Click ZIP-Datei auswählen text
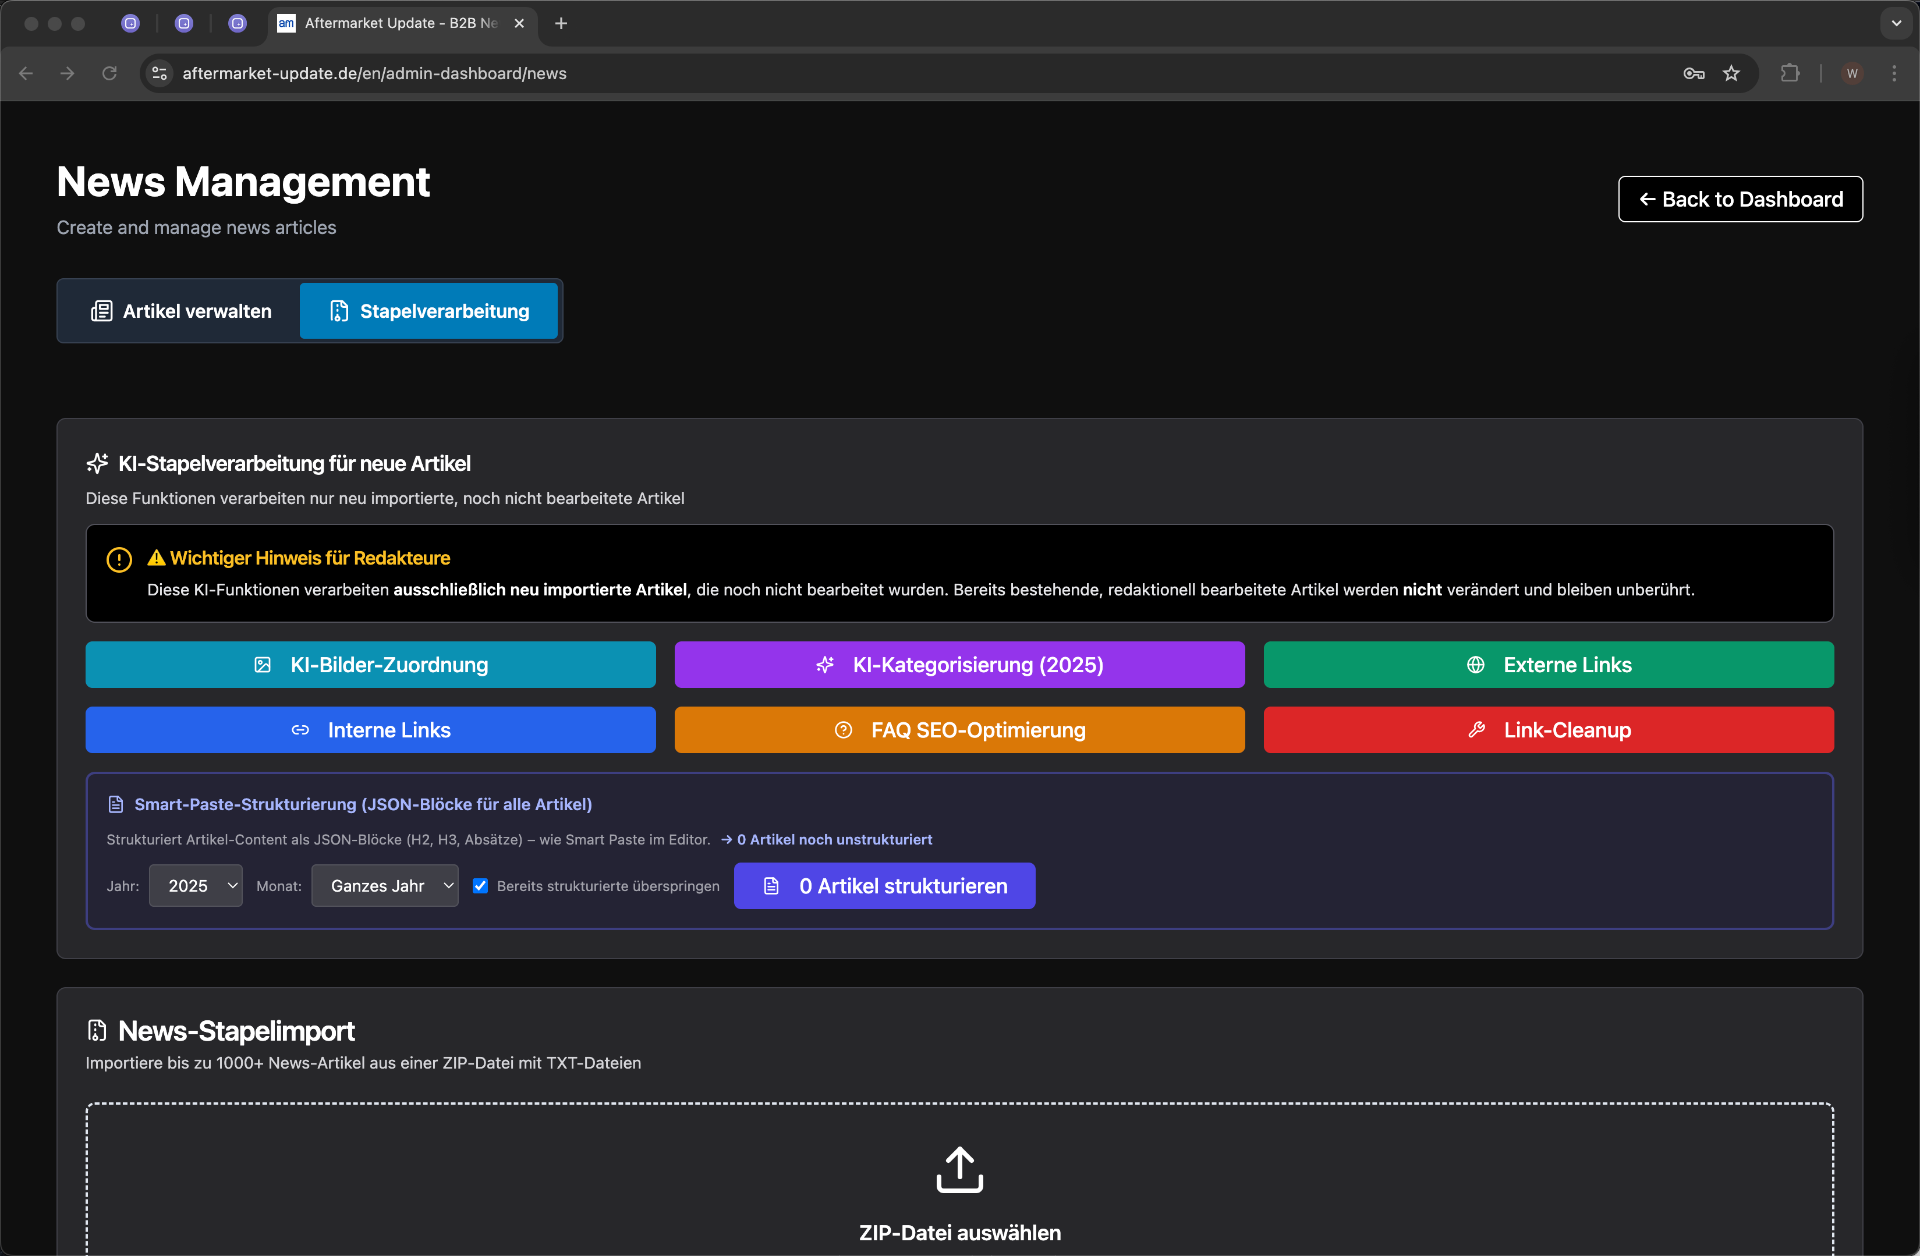The height and width of the screenshot is (1256, 1920). coord(960,1233)
